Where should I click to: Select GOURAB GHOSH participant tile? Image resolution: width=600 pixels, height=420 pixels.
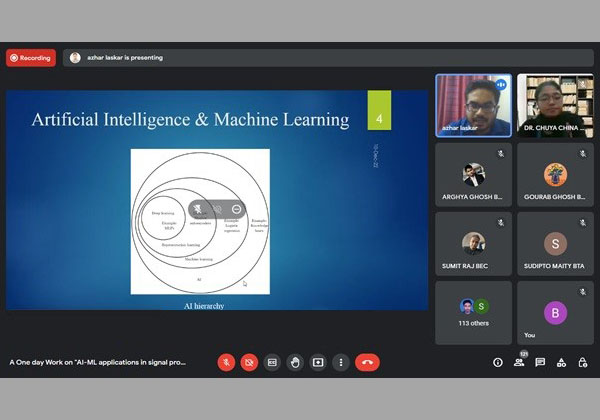click(x=556, y=175)
